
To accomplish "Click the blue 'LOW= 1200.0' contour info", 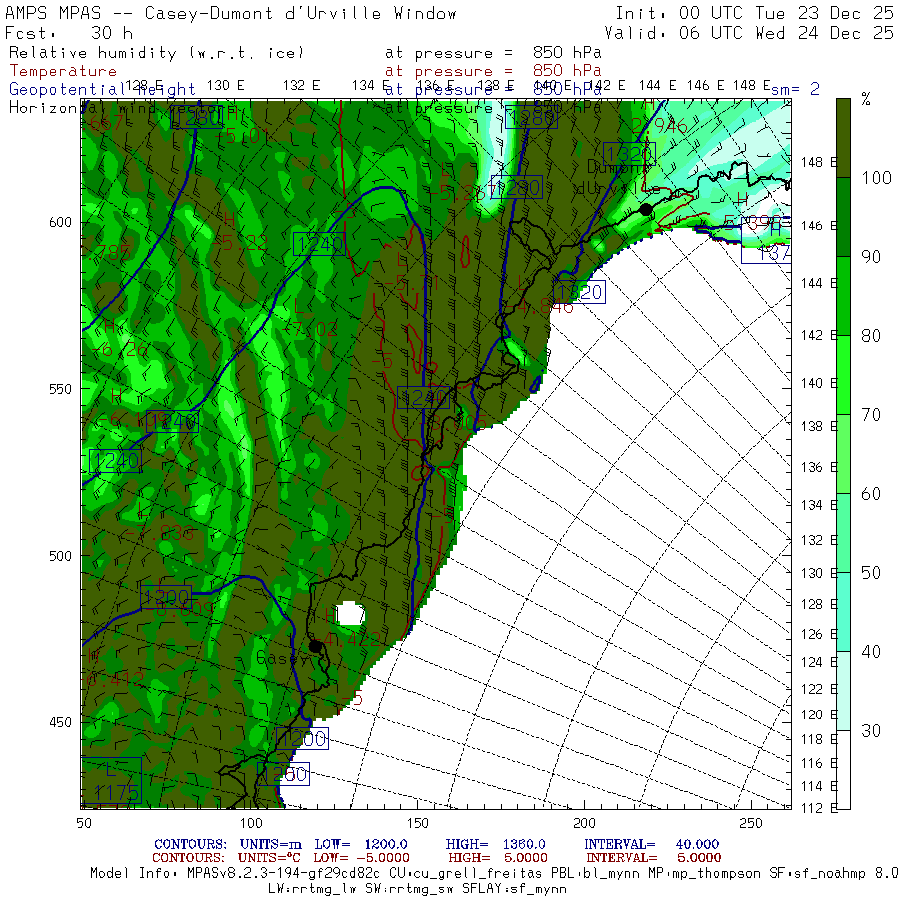I will tap(361, 844).
